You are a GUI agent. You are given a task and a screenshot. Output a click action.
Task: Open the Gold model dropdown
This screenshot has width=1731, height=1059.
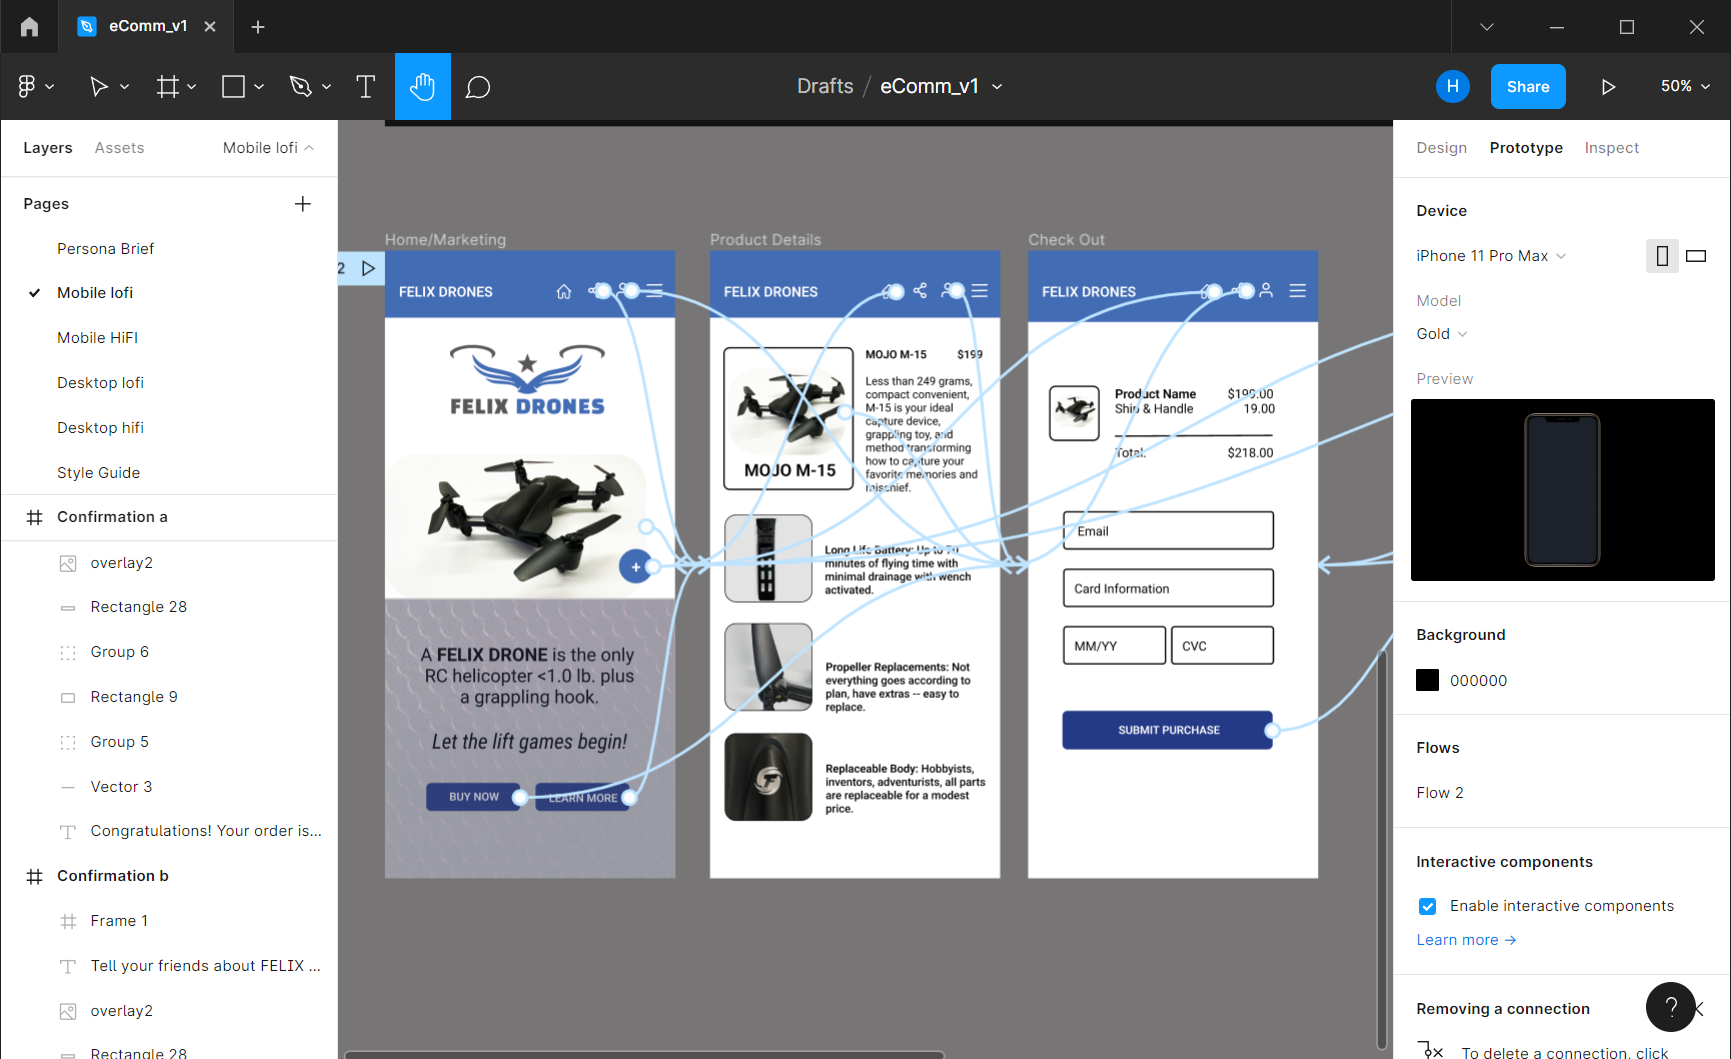coord(1441,334)
